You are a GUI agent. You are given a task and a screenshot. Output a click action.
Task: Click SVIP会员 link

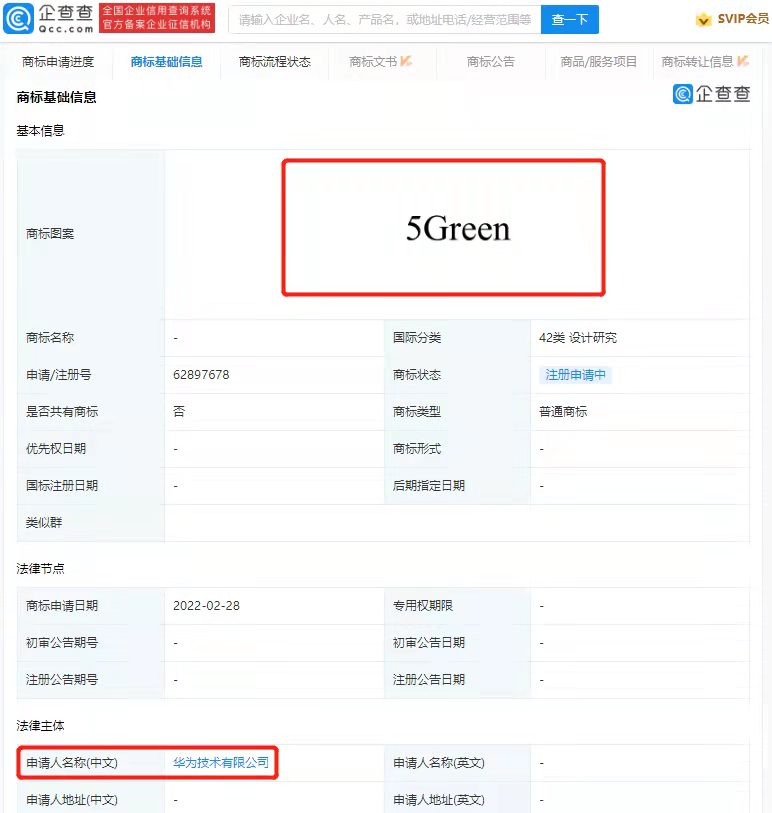point(743,19)
